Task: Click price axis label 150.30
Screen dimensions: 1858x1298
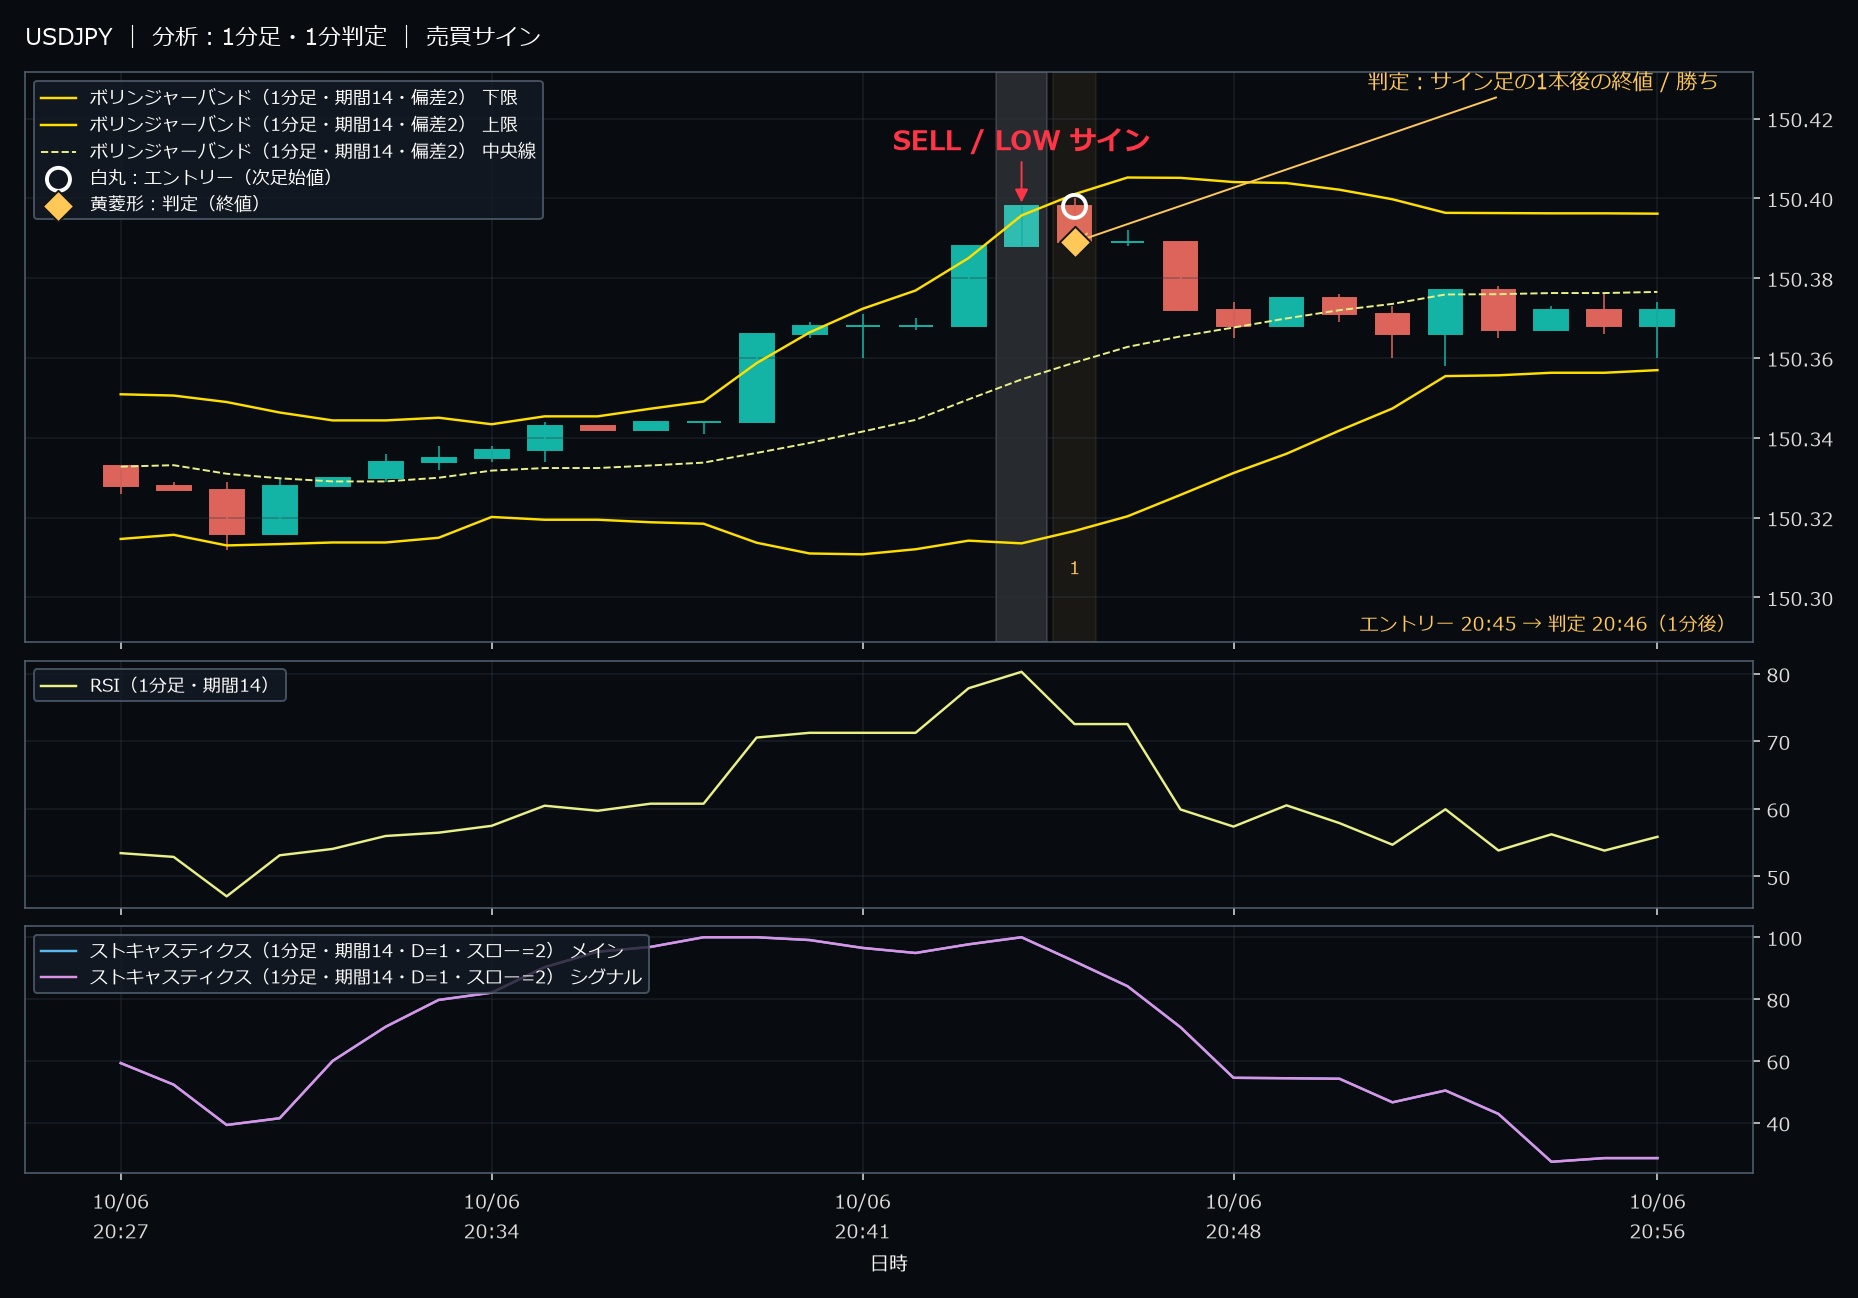Action: (1800, 600)
